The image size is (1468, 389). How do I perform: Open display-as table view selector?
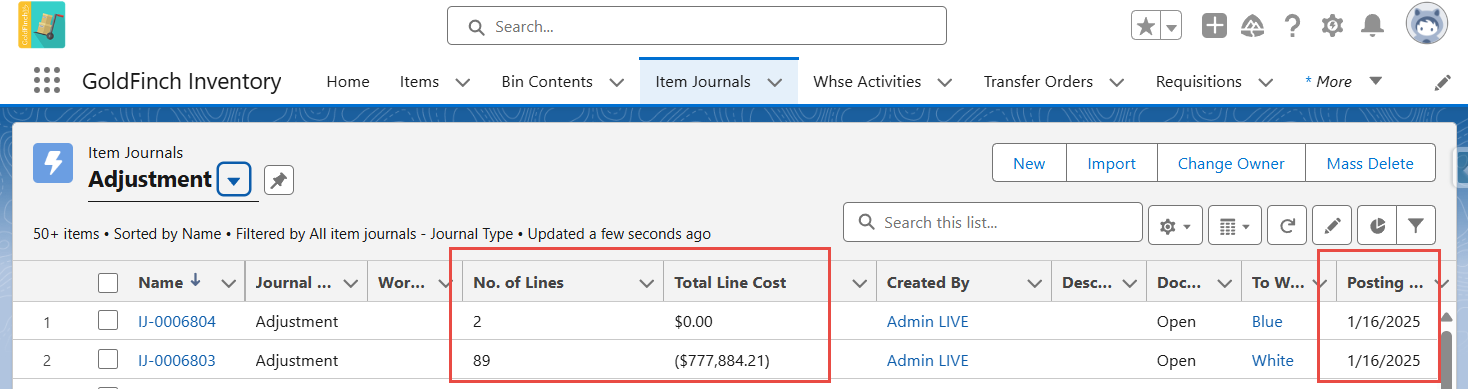click(1234, 226)
